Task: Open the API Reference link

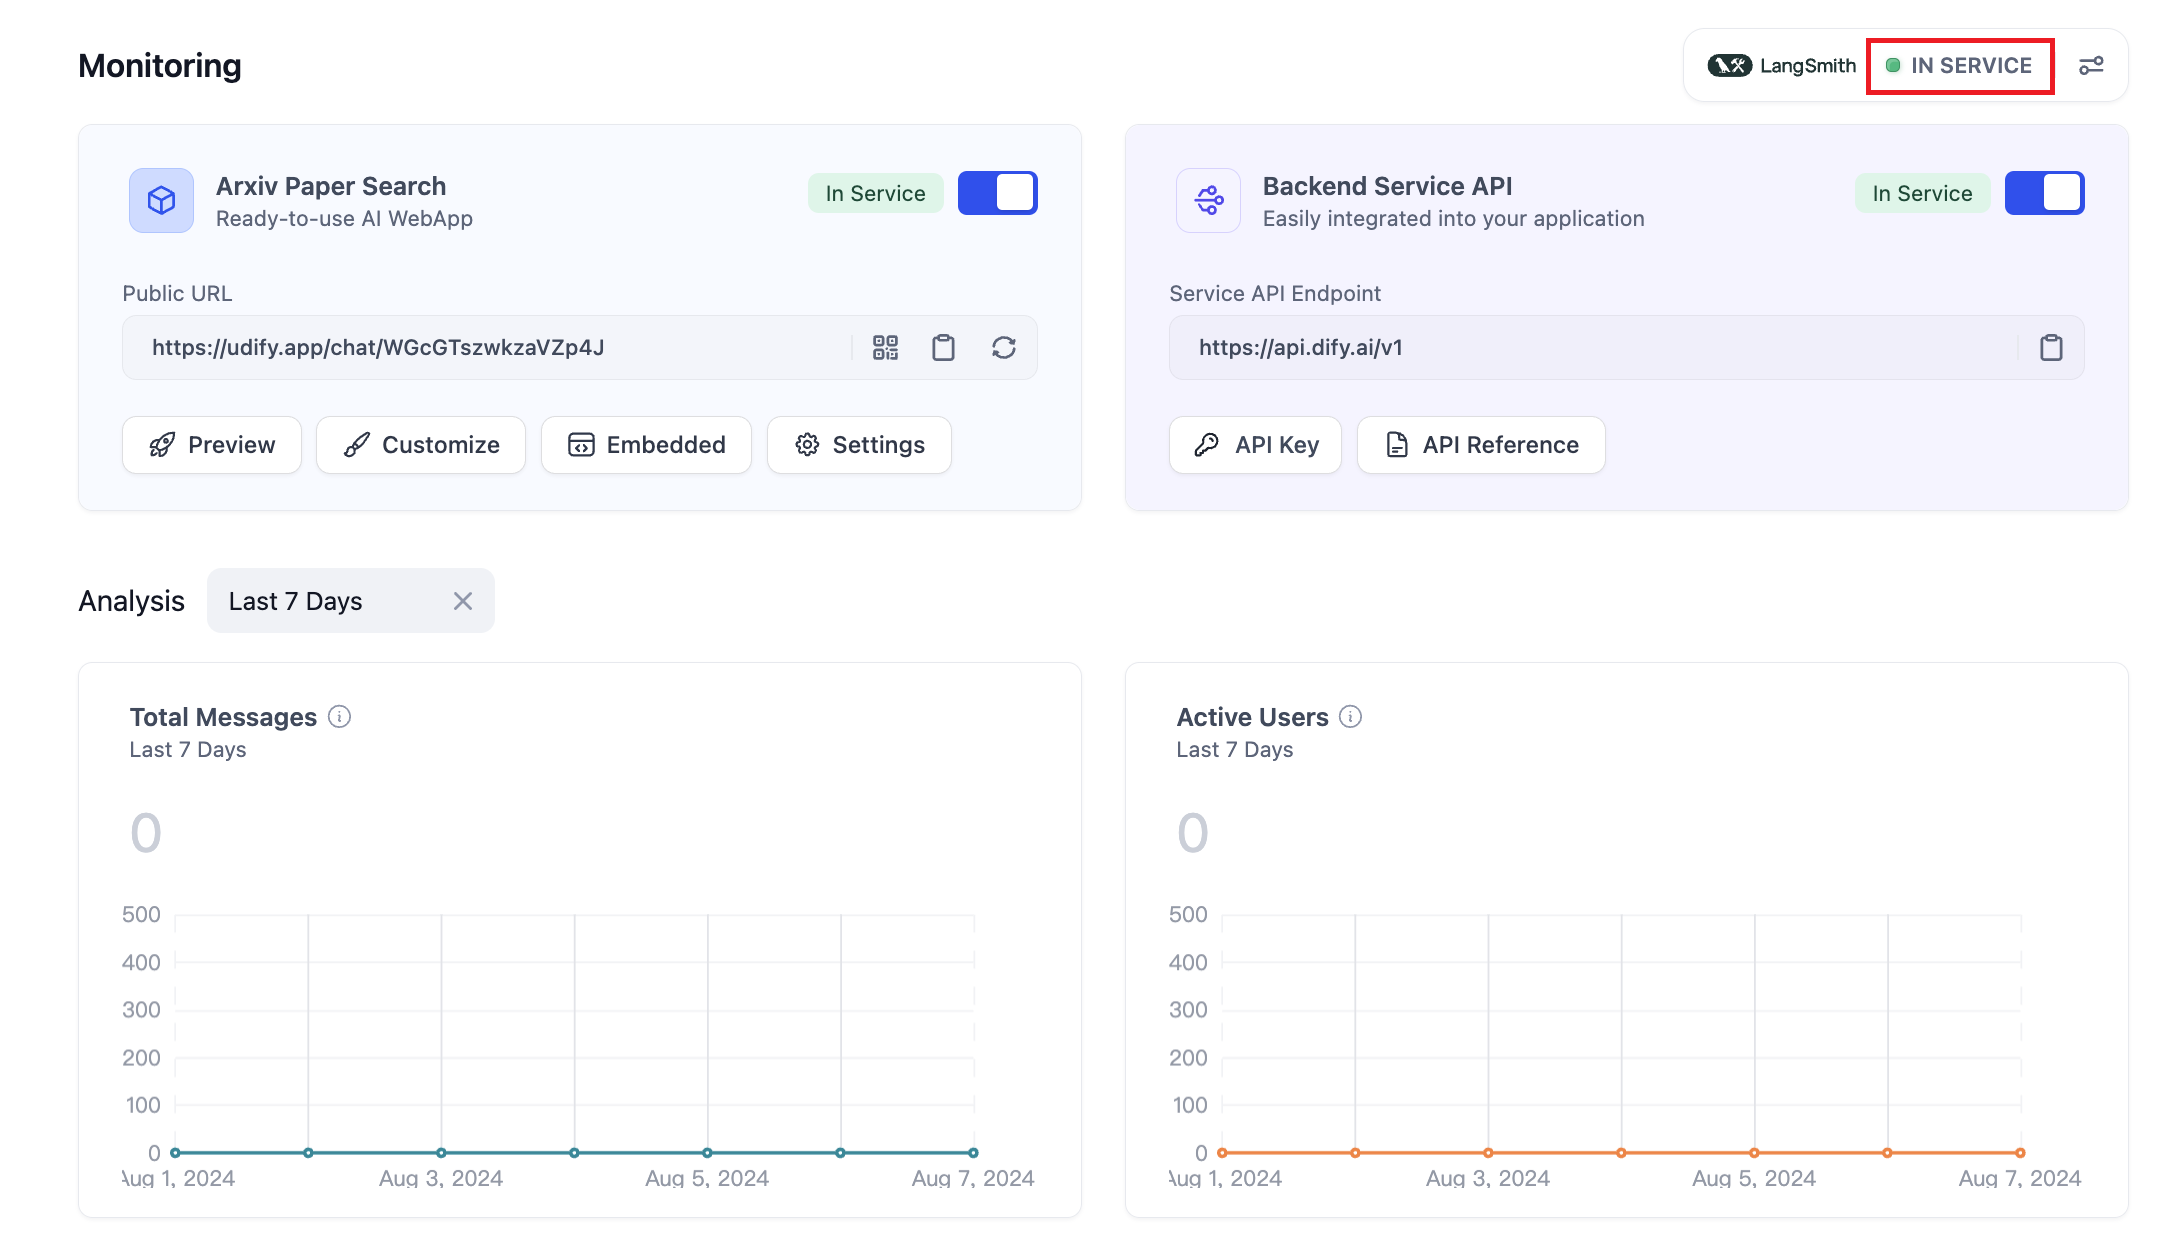Action: click(x=1481, y=445)
